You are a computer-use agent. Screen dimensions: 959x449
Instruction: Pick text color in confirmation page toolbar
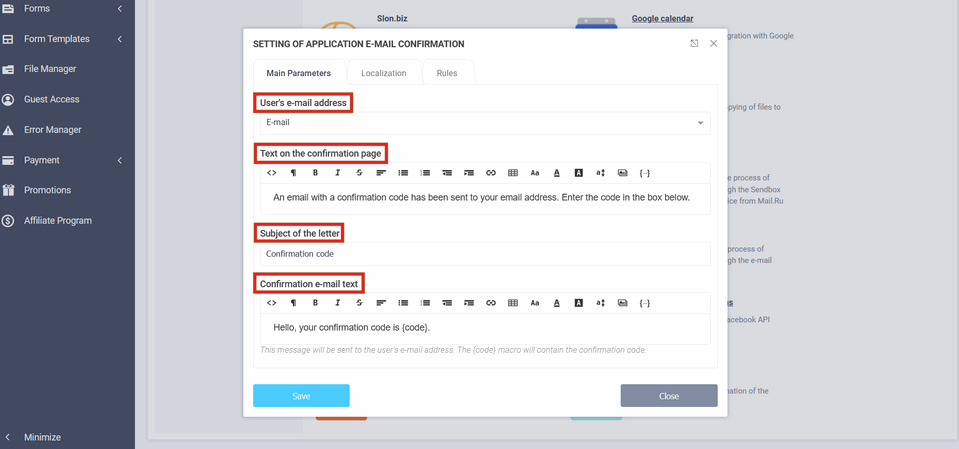point(557,173)
